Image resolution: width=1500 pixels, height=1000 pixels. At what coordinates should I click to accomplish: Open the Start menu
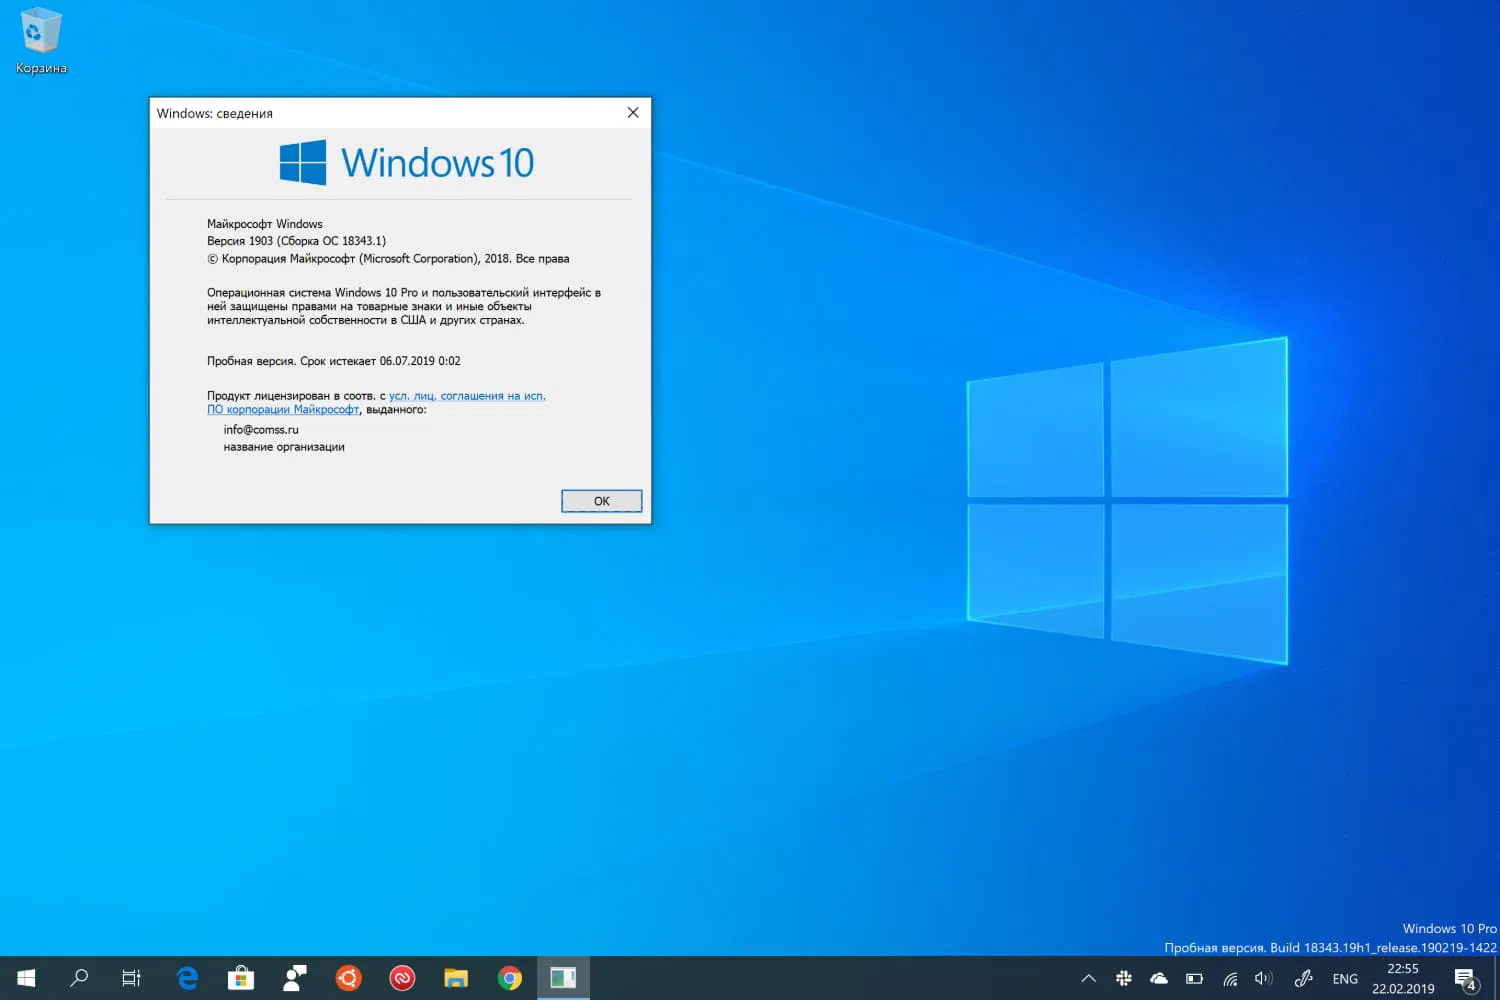coord(24,978)
